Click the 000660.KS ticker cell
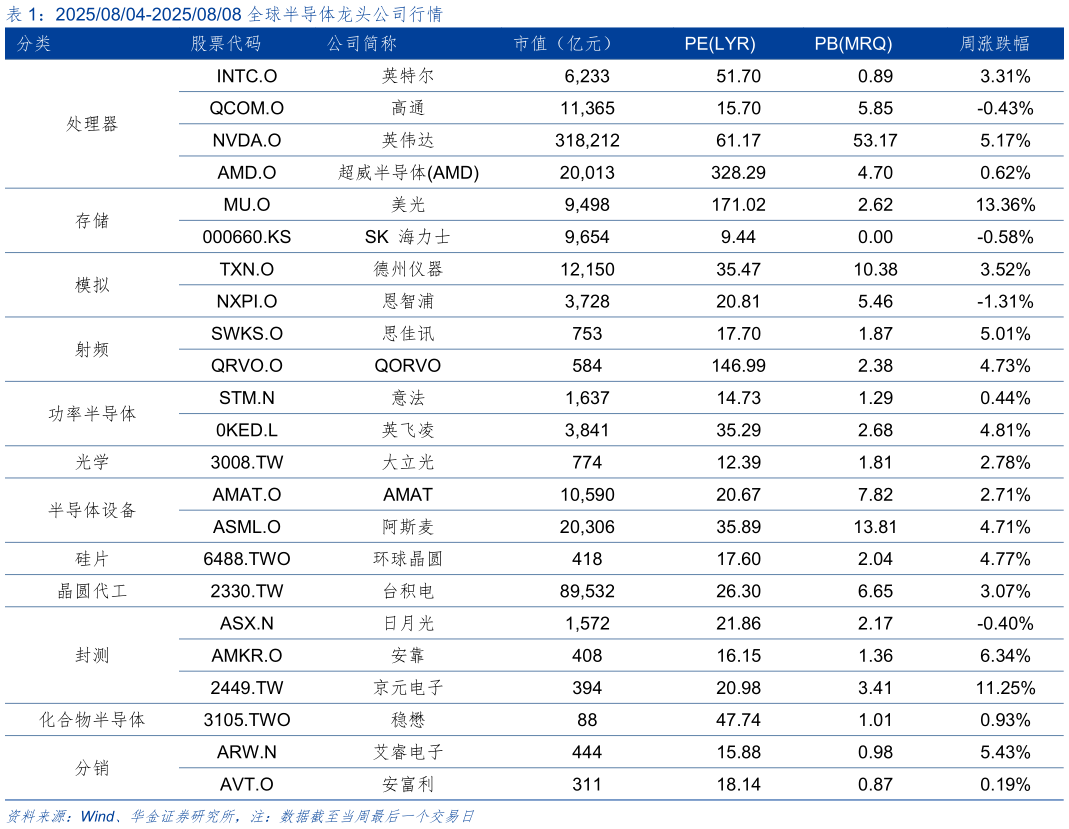Screen dimensions: 1069x829 (247, 237)
